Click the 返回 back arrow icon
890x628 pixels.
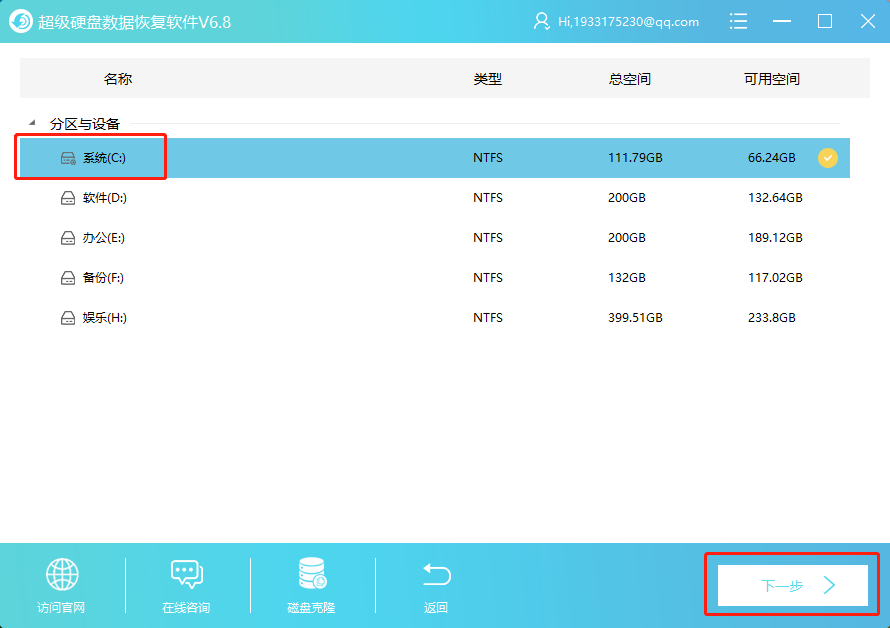pos(436,574)
